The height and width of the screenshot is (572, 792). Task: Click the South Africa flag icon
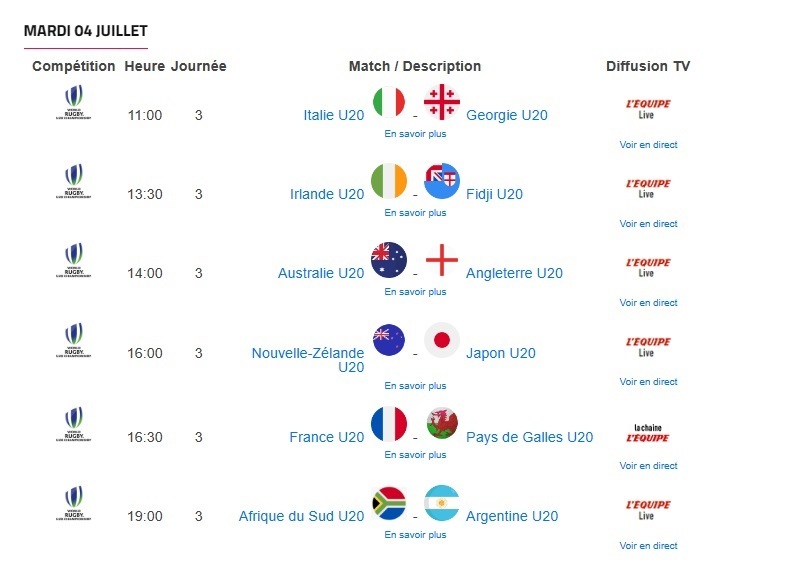[389, 503]
